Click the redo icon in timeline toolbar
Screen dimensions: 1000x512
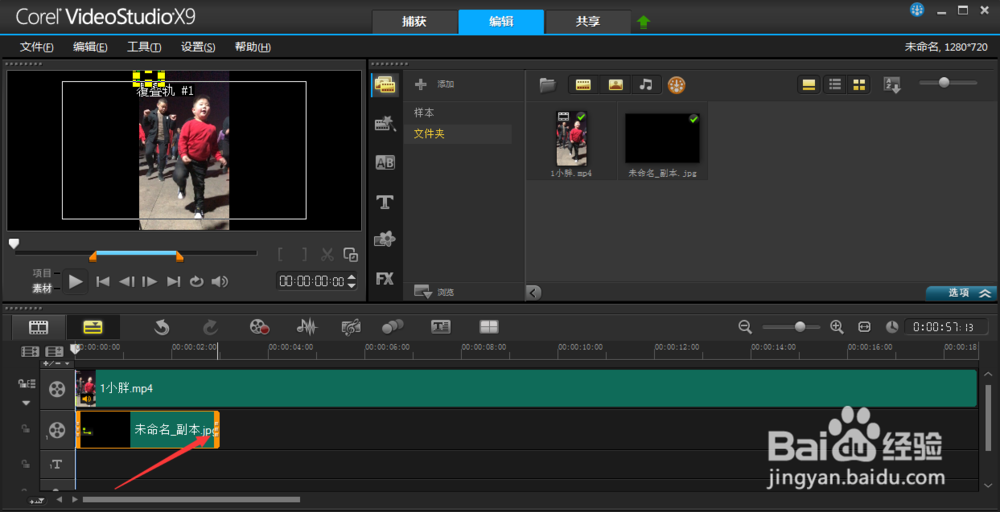pyautogui.click(x=210, y=328)
